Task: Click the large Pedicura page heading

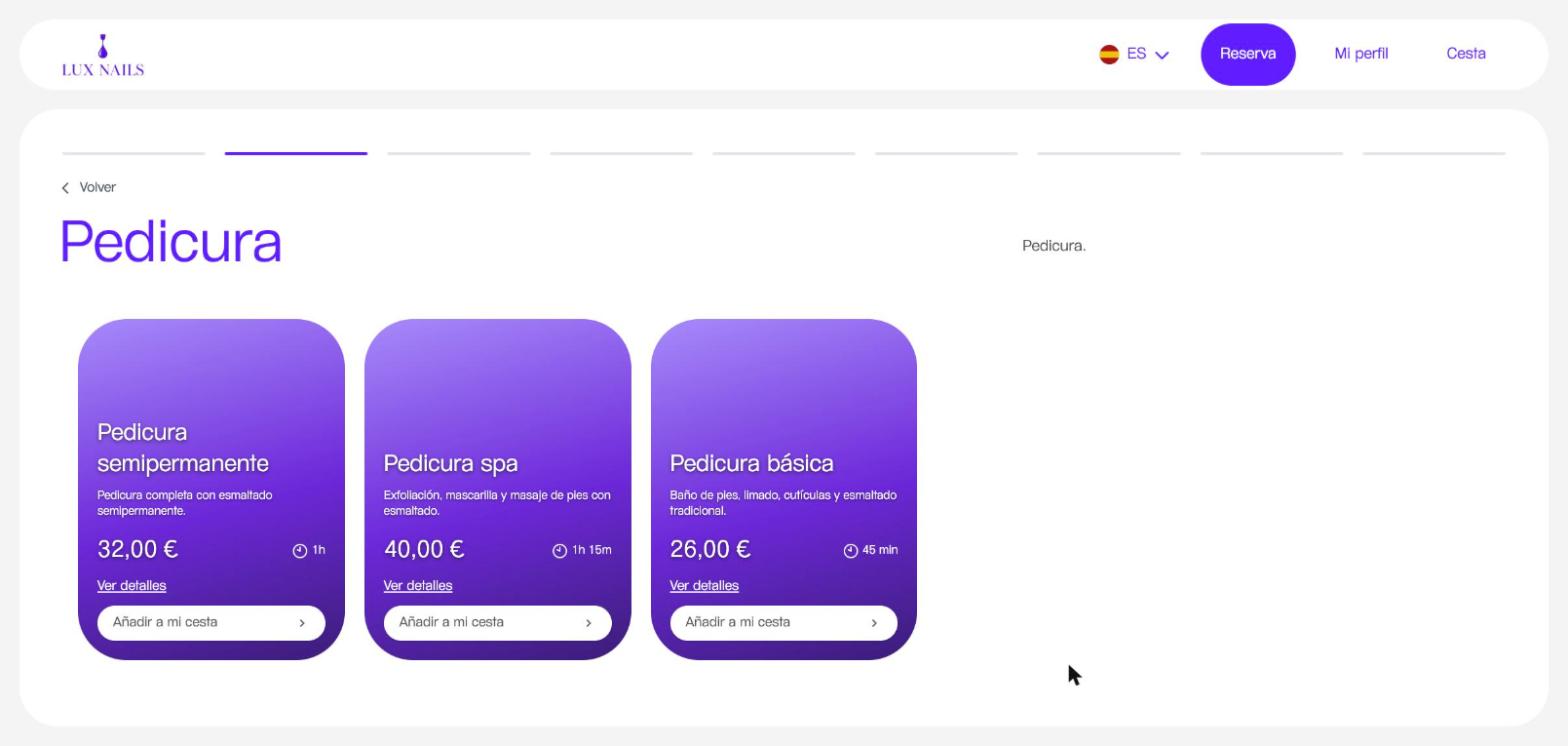Action: (171, 241)
